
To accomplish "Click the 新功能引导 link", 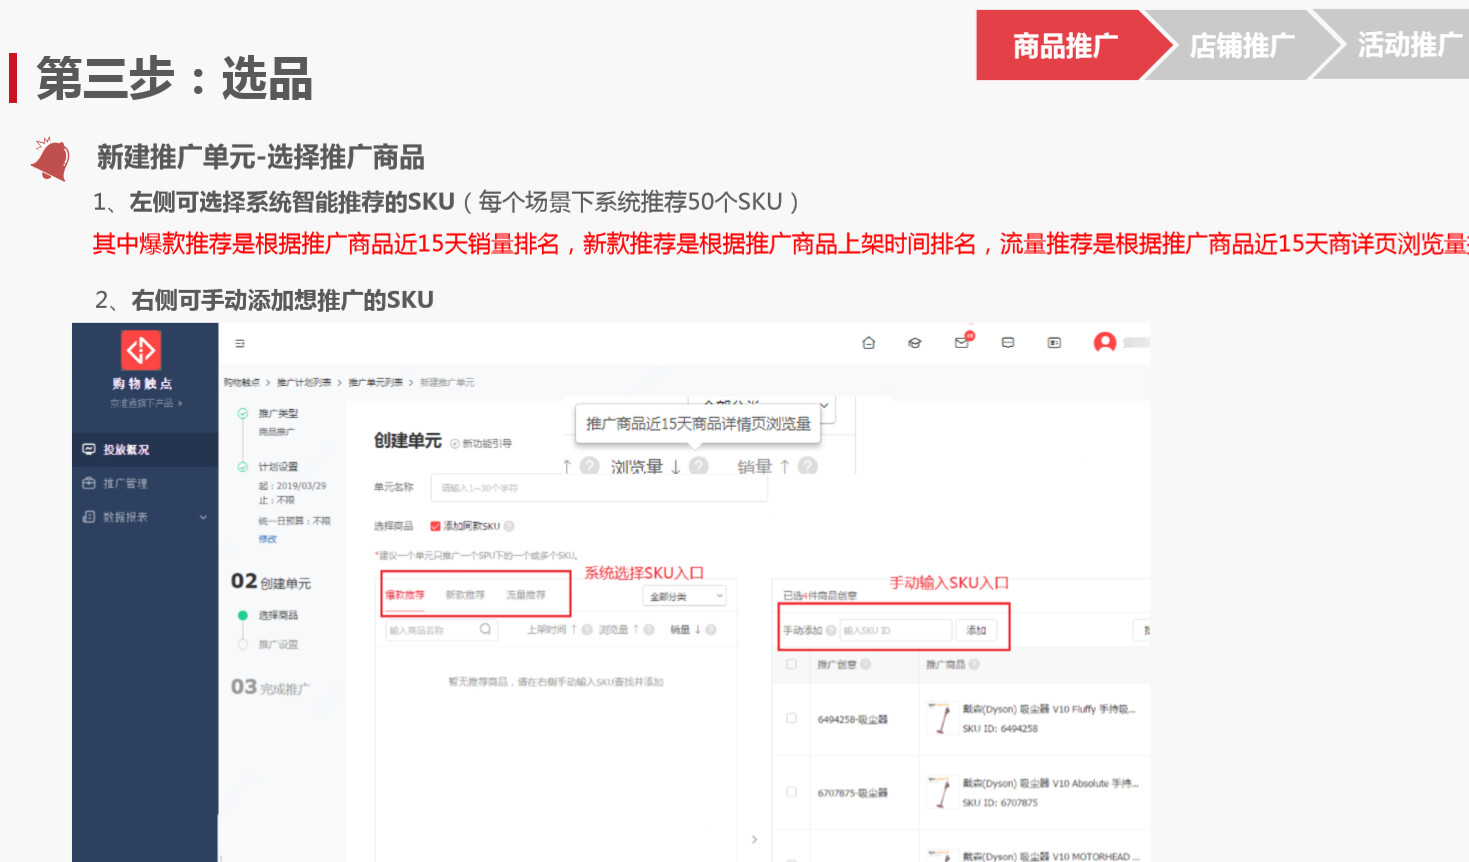I will click(487, 443).
